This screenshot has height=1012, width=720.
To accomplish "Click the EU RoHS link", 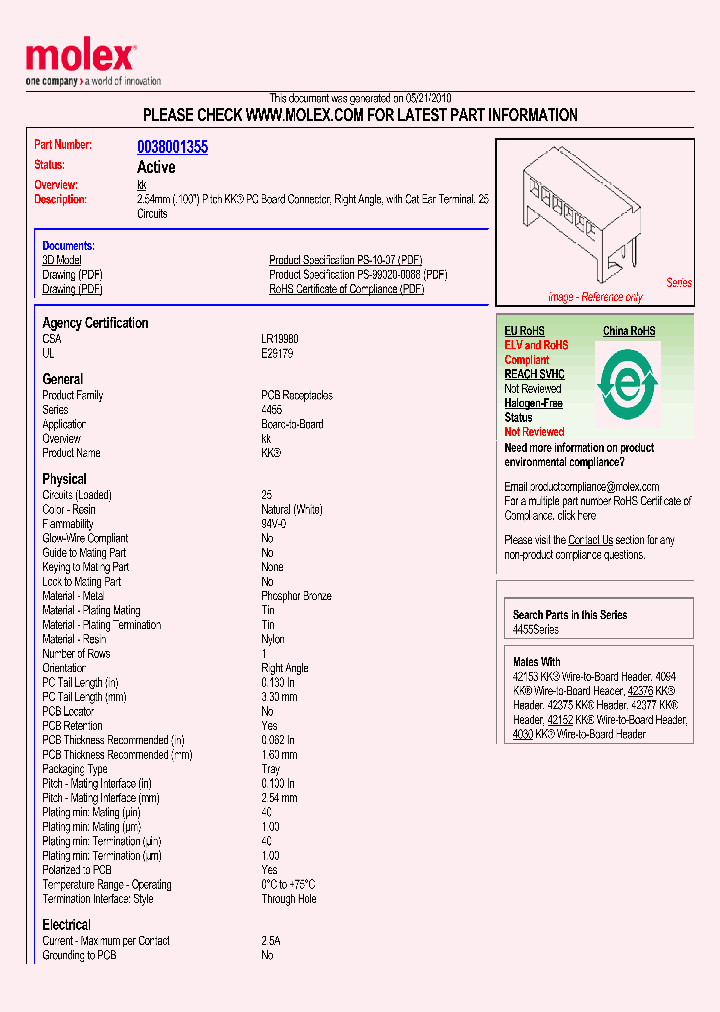I will 524,331.
